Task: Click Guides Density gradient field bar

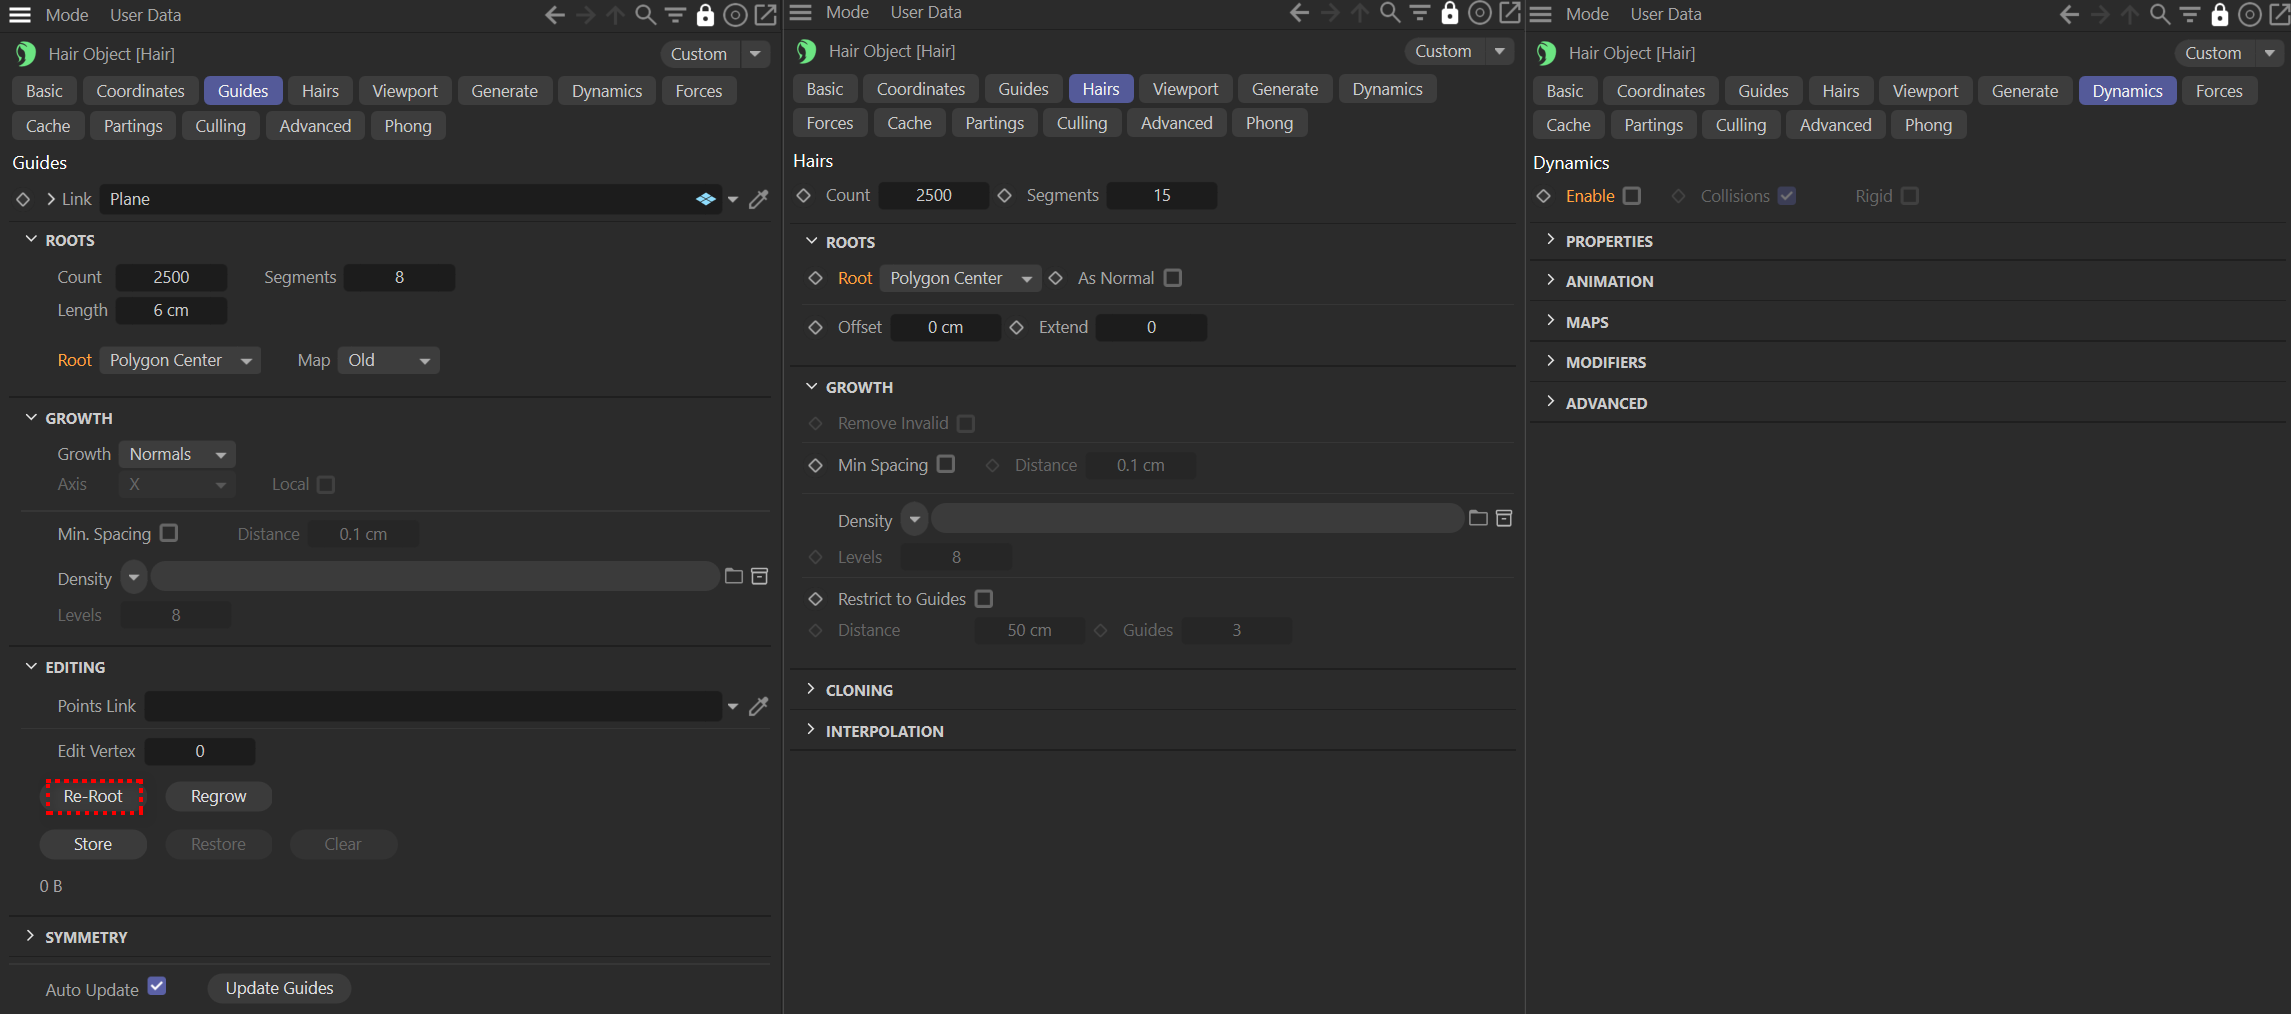Action: 435,576
